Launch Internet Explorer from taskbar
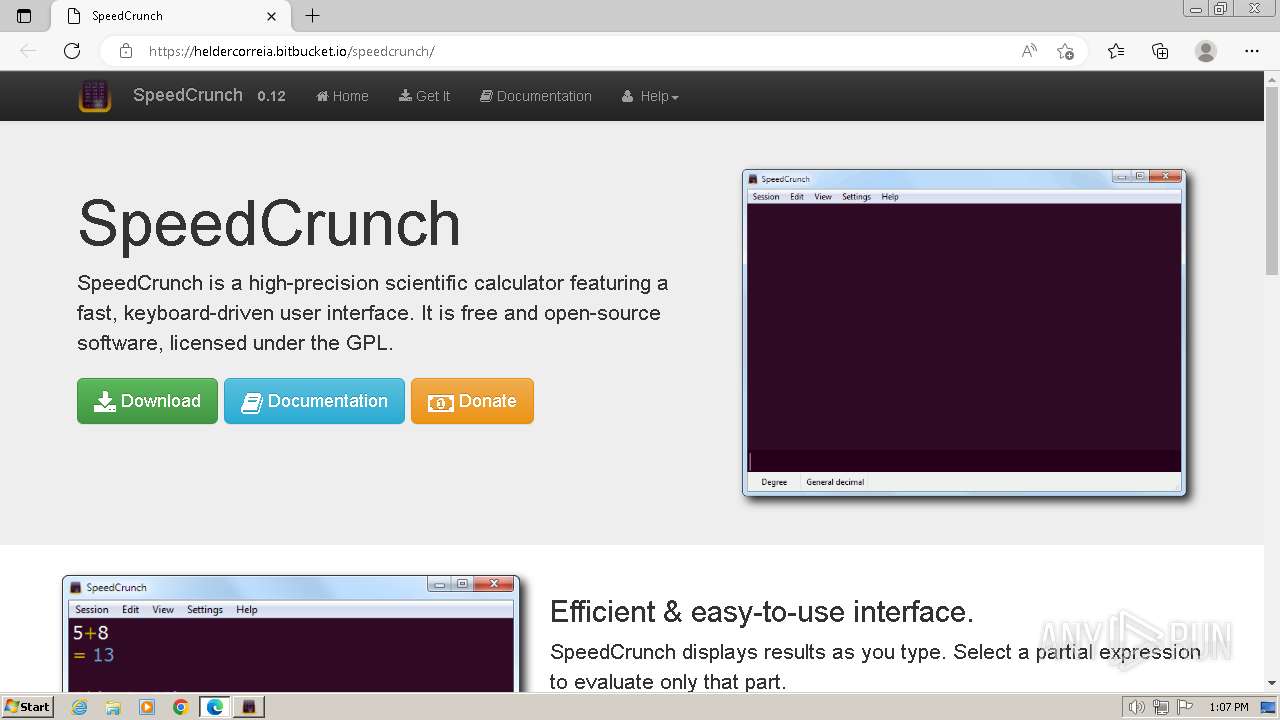This screenshot has width=1280, height=720. coord(79,707)
